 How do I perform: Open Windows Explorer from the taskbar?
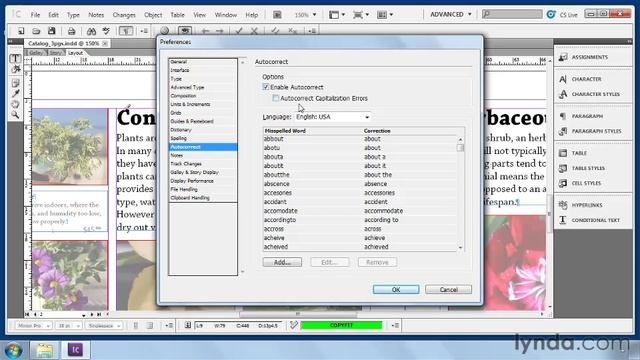click(44, 350)
